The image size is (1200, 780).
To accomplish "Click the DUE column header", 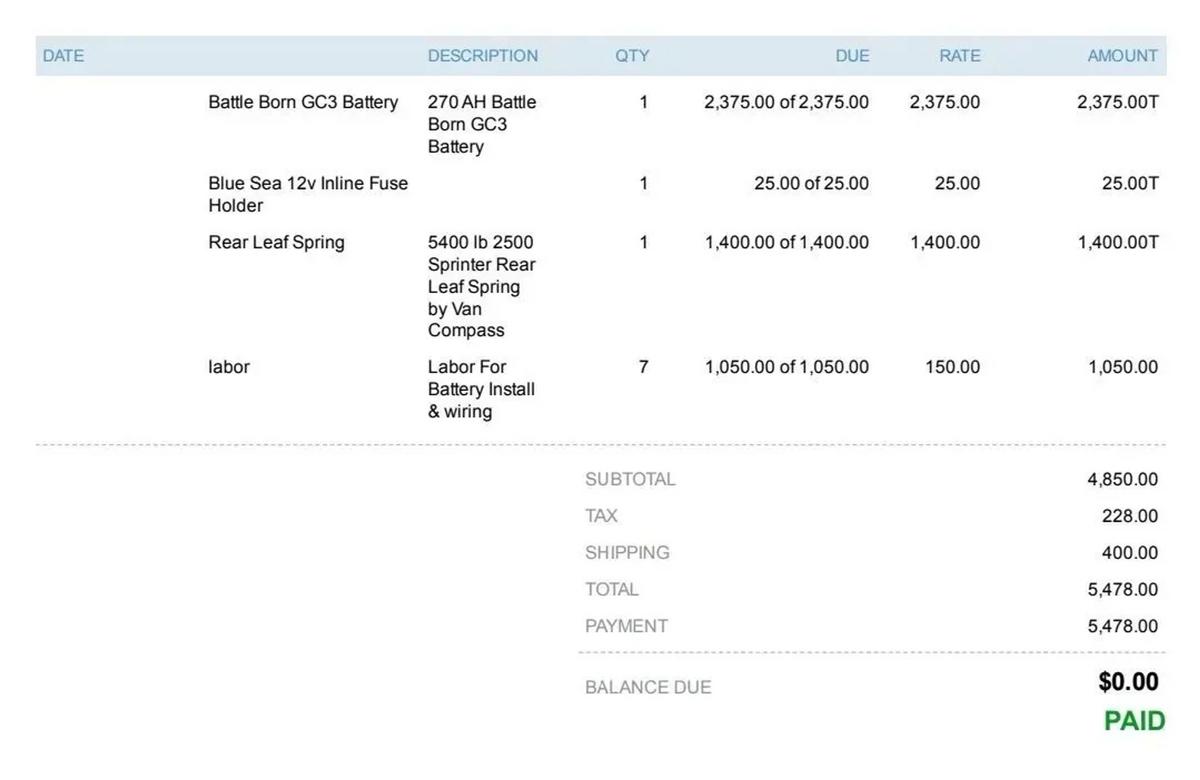I will [852, 56].
